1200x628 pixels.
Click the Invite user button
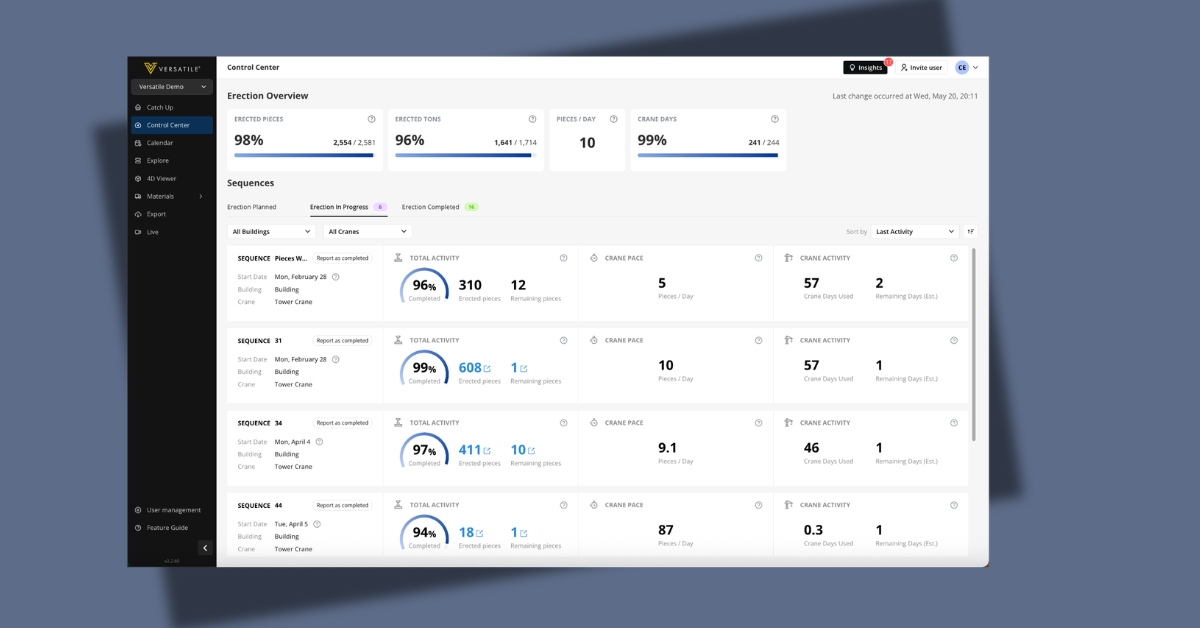pos(921,68)
